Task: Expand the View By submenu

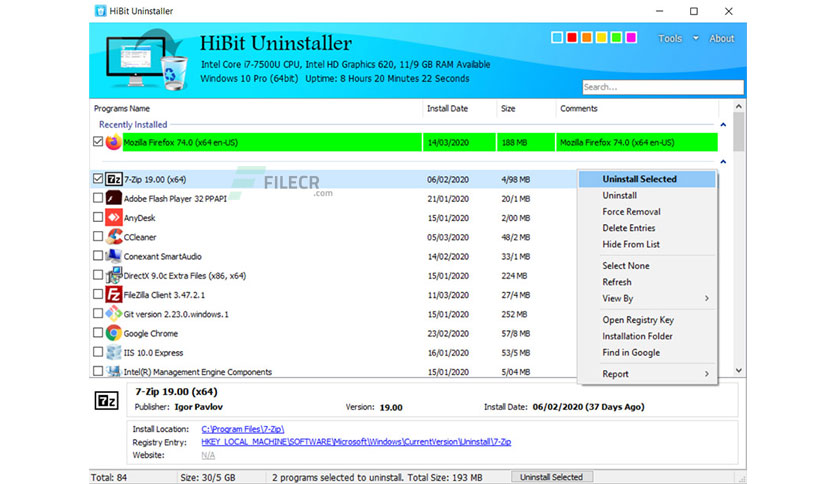Action: click(706, 299)
